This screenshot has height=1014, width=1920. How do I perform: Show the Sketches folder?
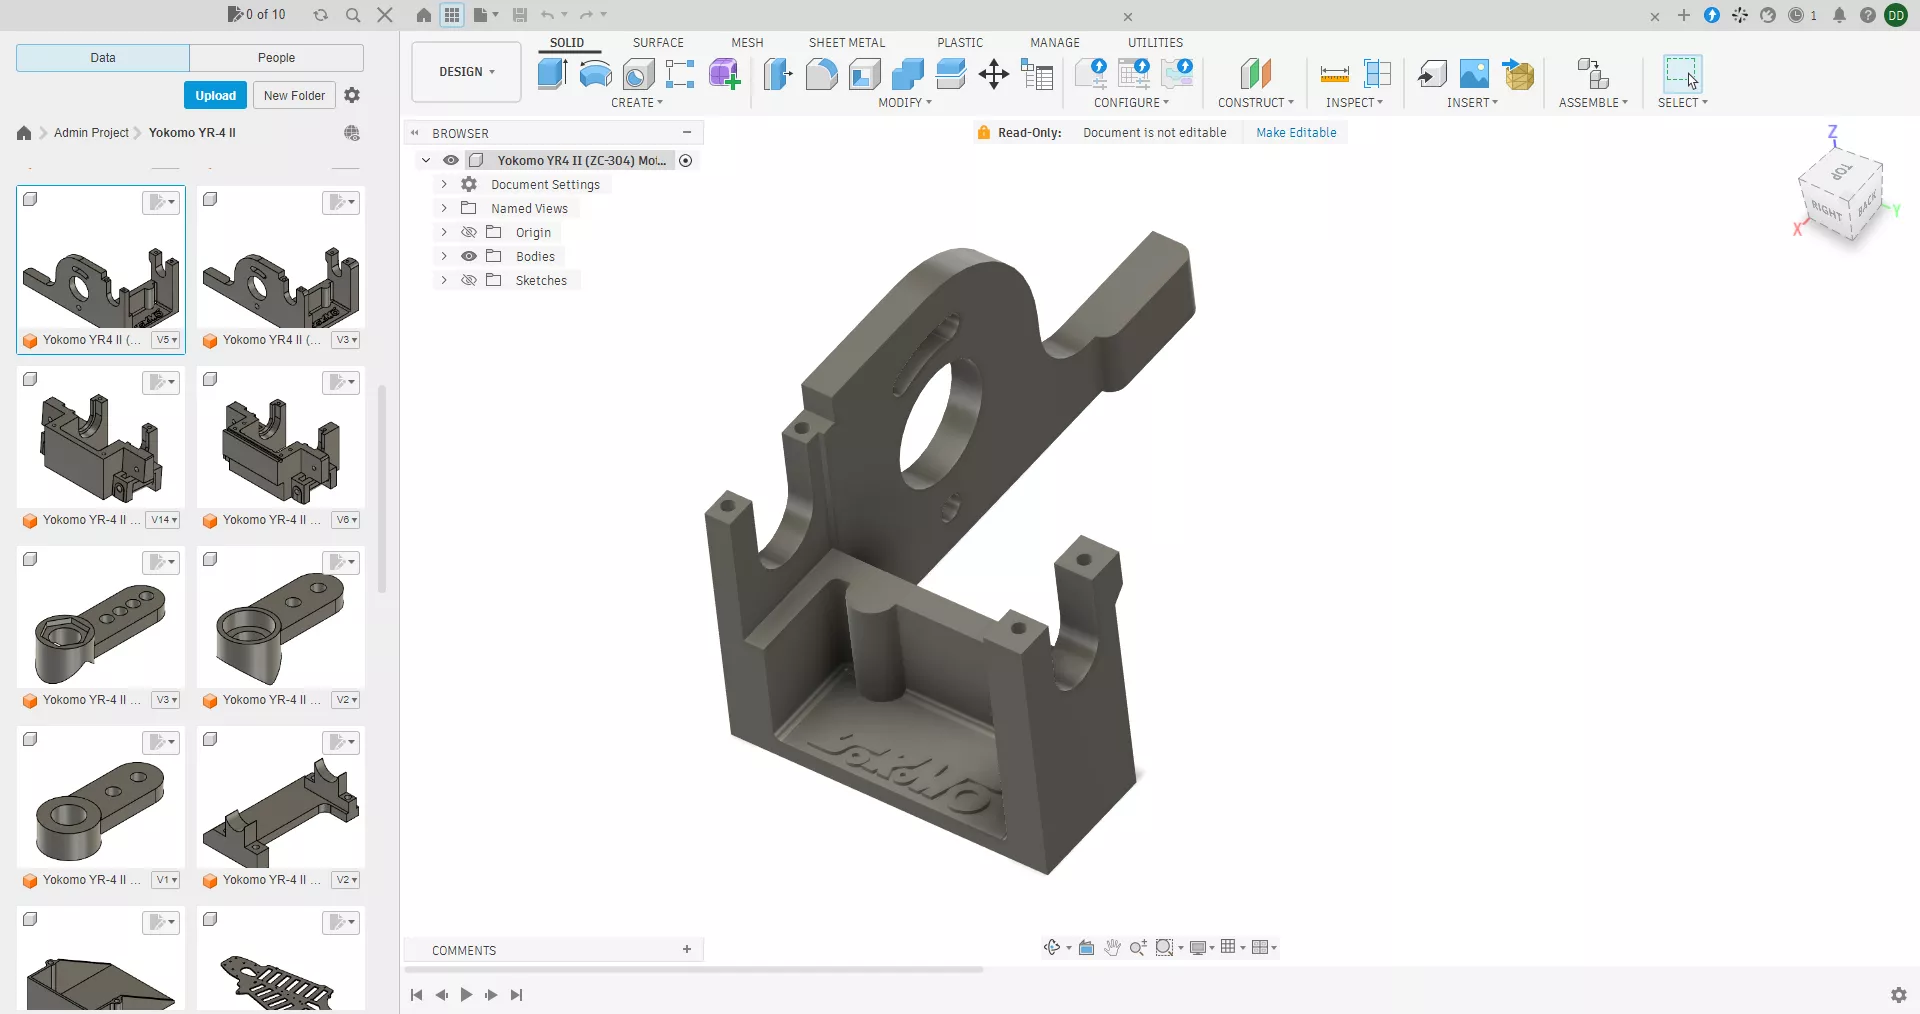coord(468,281)
